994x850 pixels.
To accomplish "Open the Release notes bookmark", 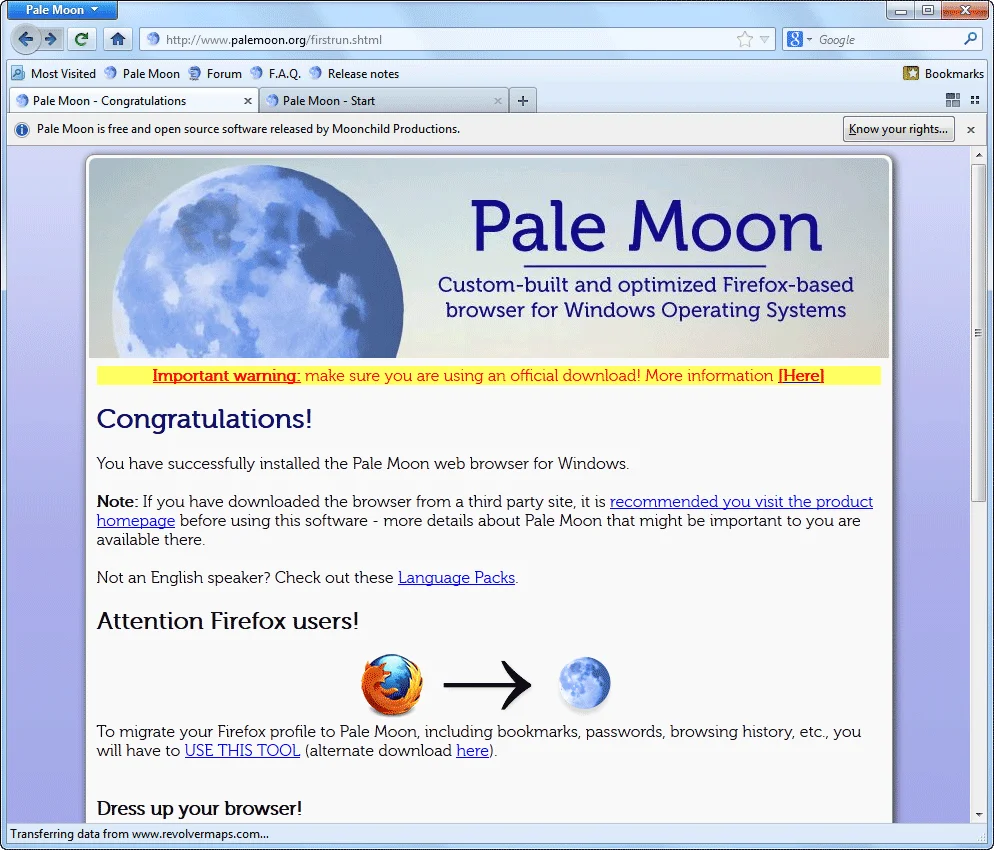I will click(x=354, y=74).
